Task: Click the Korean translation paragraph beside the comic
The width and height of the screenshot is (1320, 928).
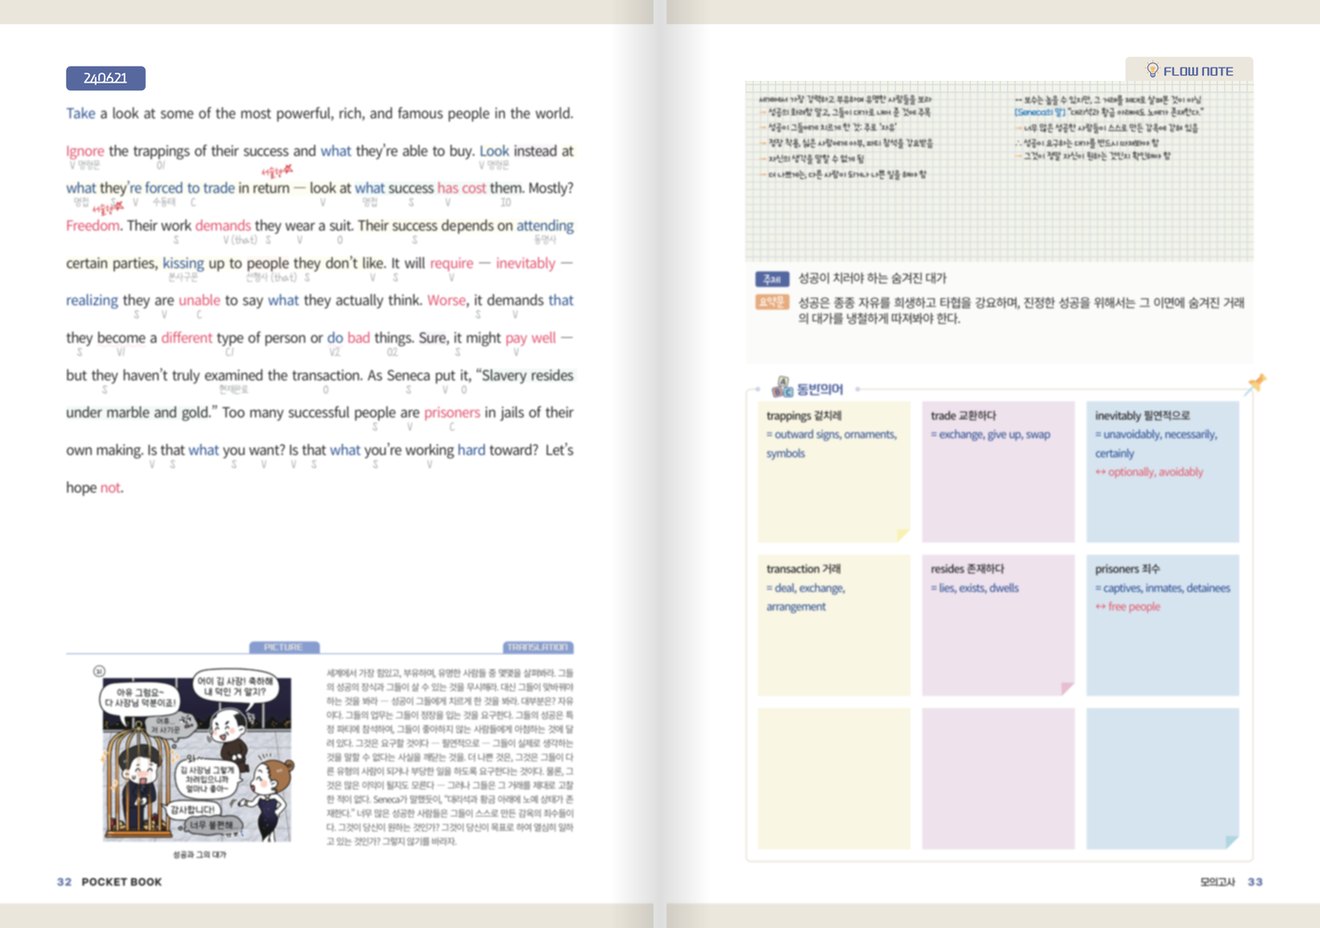Action: point(450,758)
